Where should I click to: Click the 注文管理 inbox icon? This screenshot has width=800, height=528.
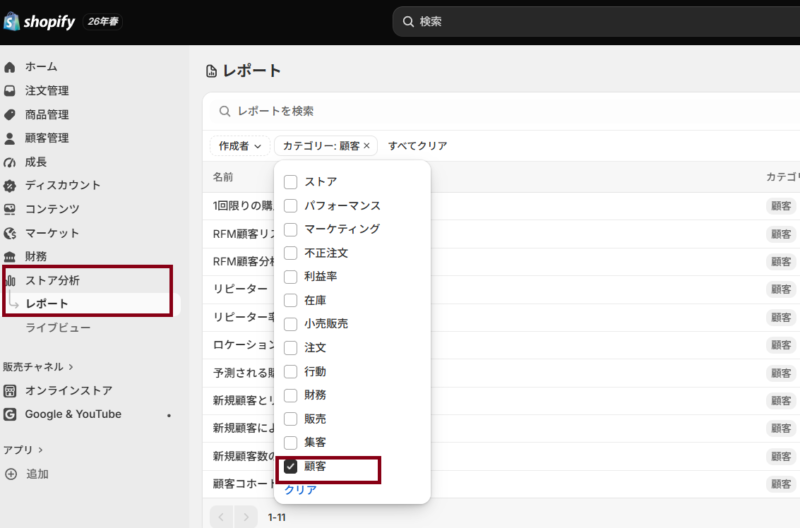click(10, 91)
